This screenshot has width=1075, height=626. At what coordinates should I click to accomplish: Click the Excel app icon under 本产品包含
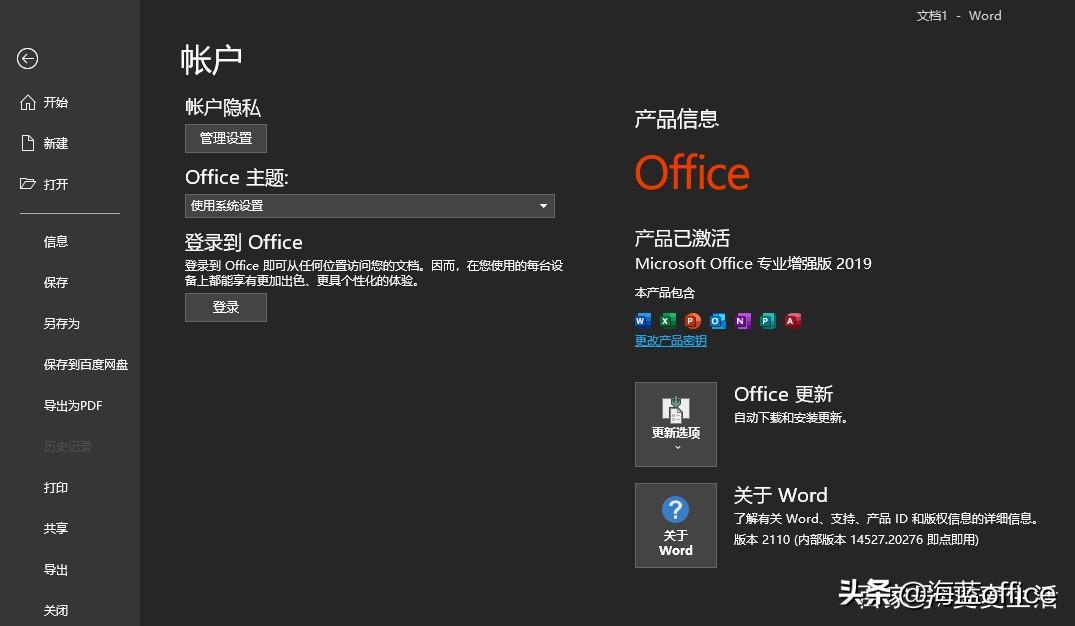pos(668,320)
